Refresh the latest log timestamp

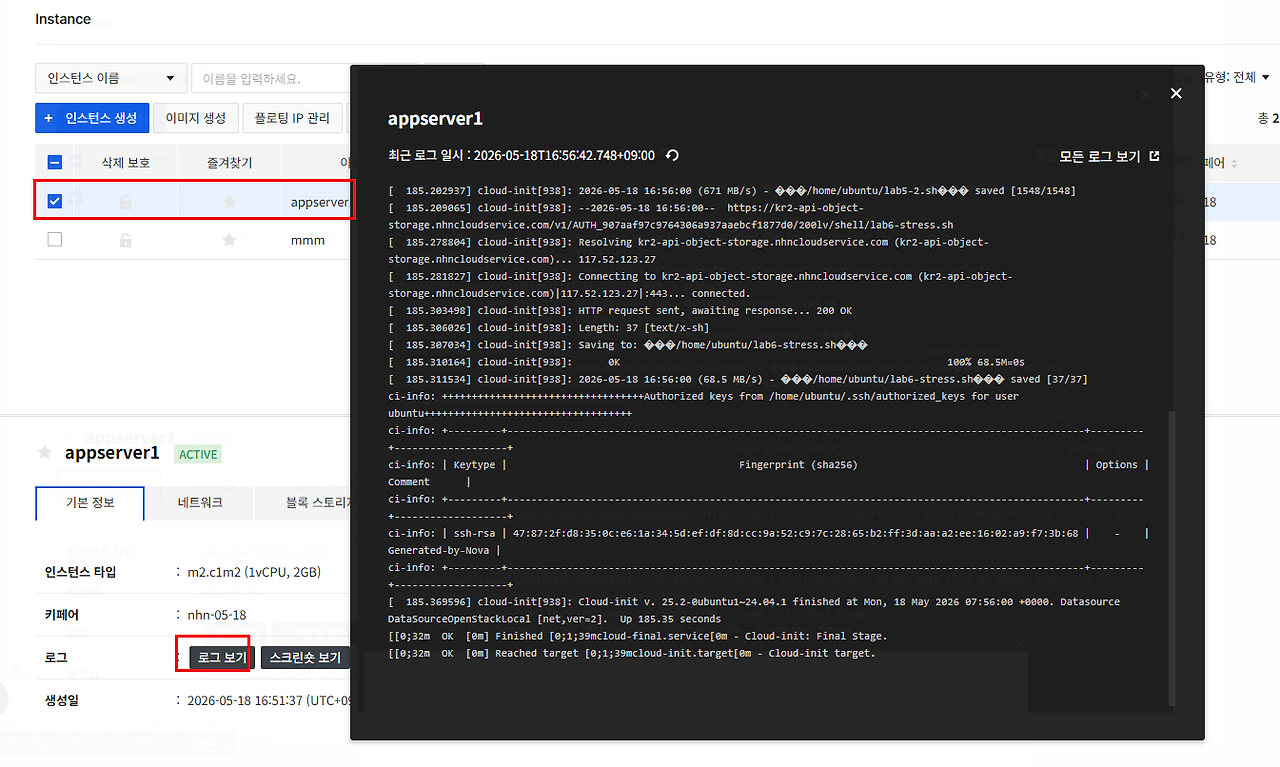tap(673, 155)
